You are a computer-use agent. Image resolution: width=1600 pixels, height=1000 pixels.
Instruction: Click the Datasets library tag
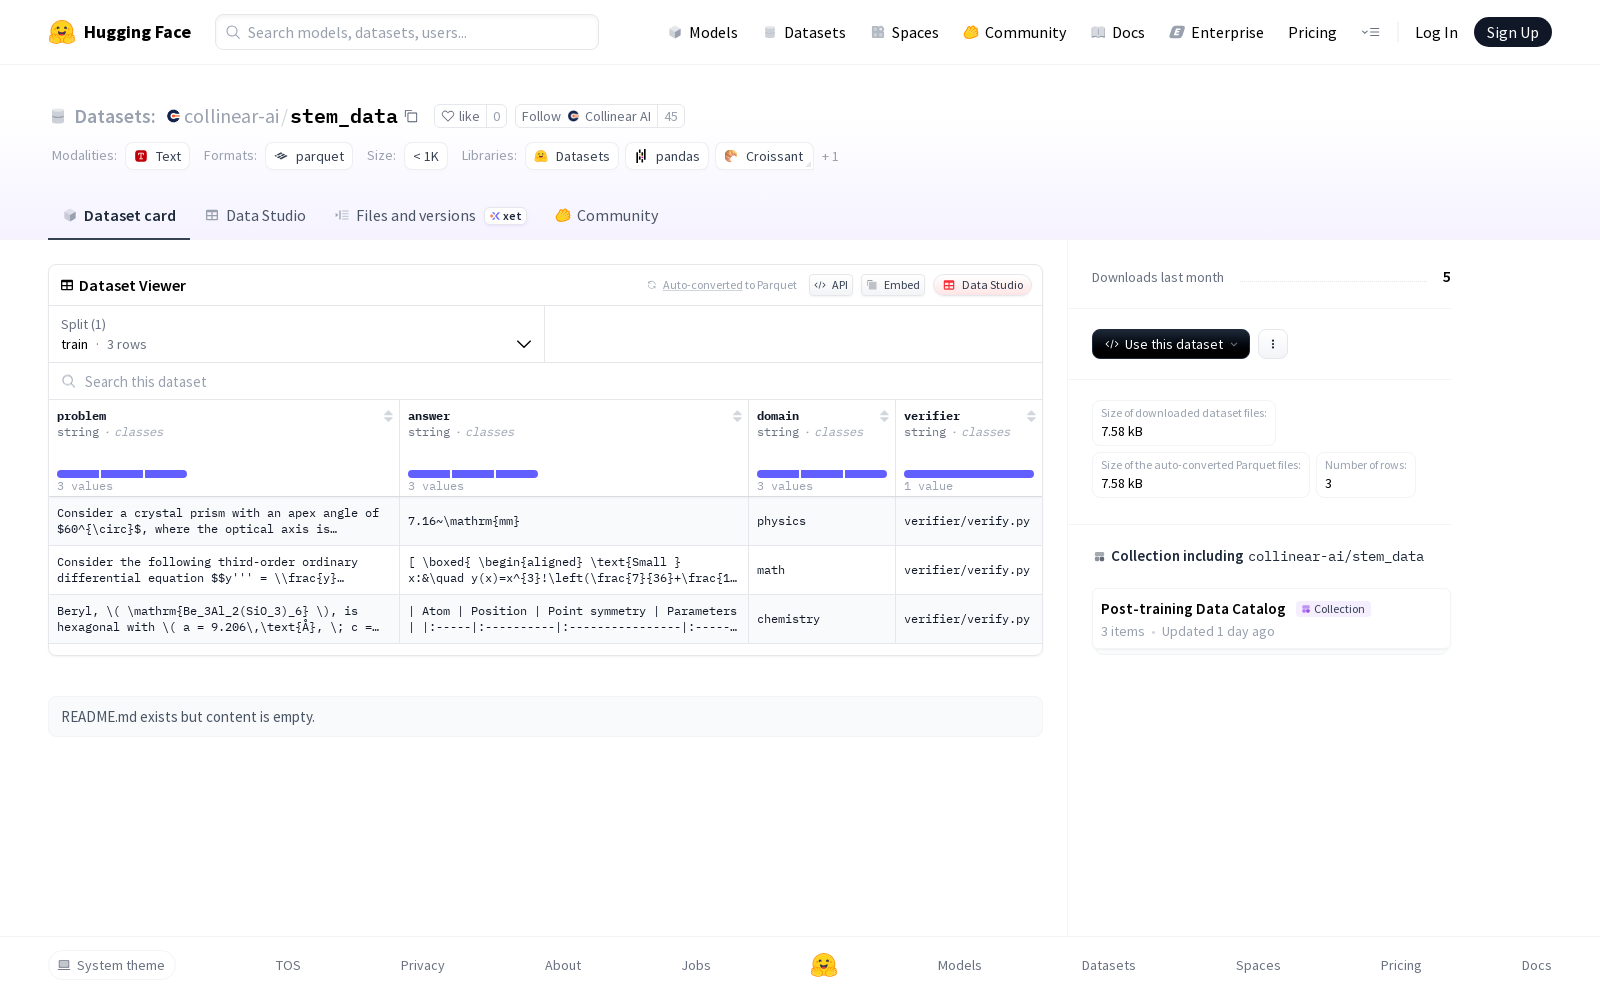[572, 156]
